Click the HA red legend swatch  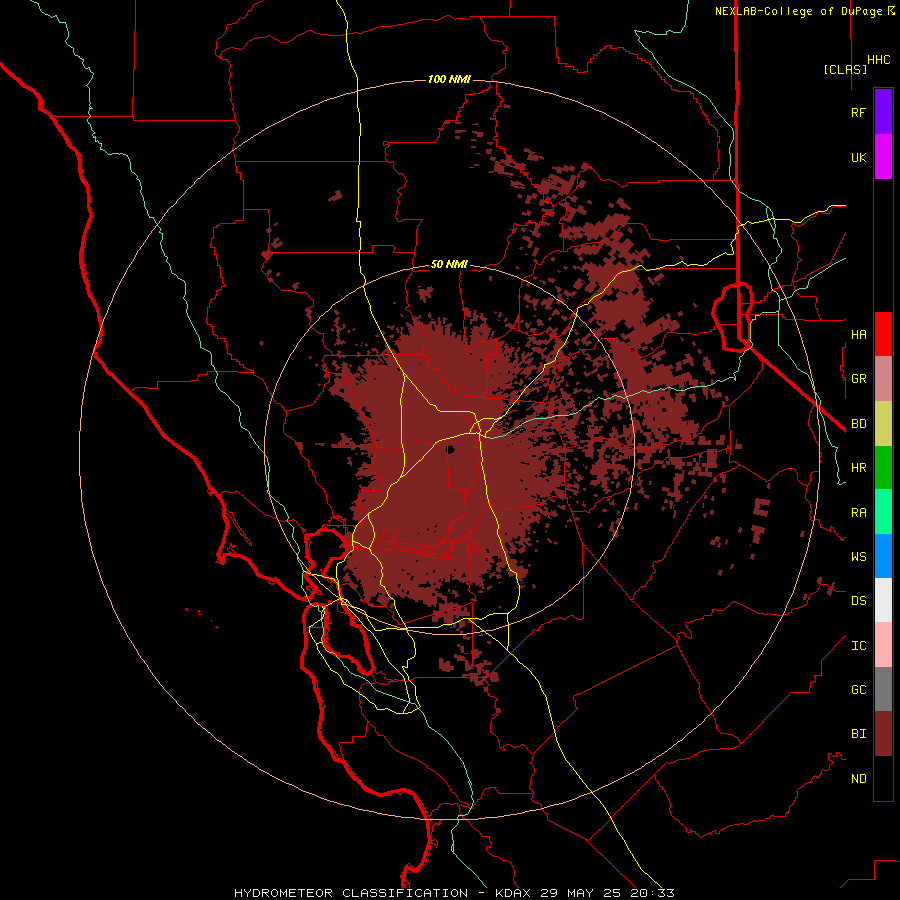pyautogui.click(x=883, y=334)
